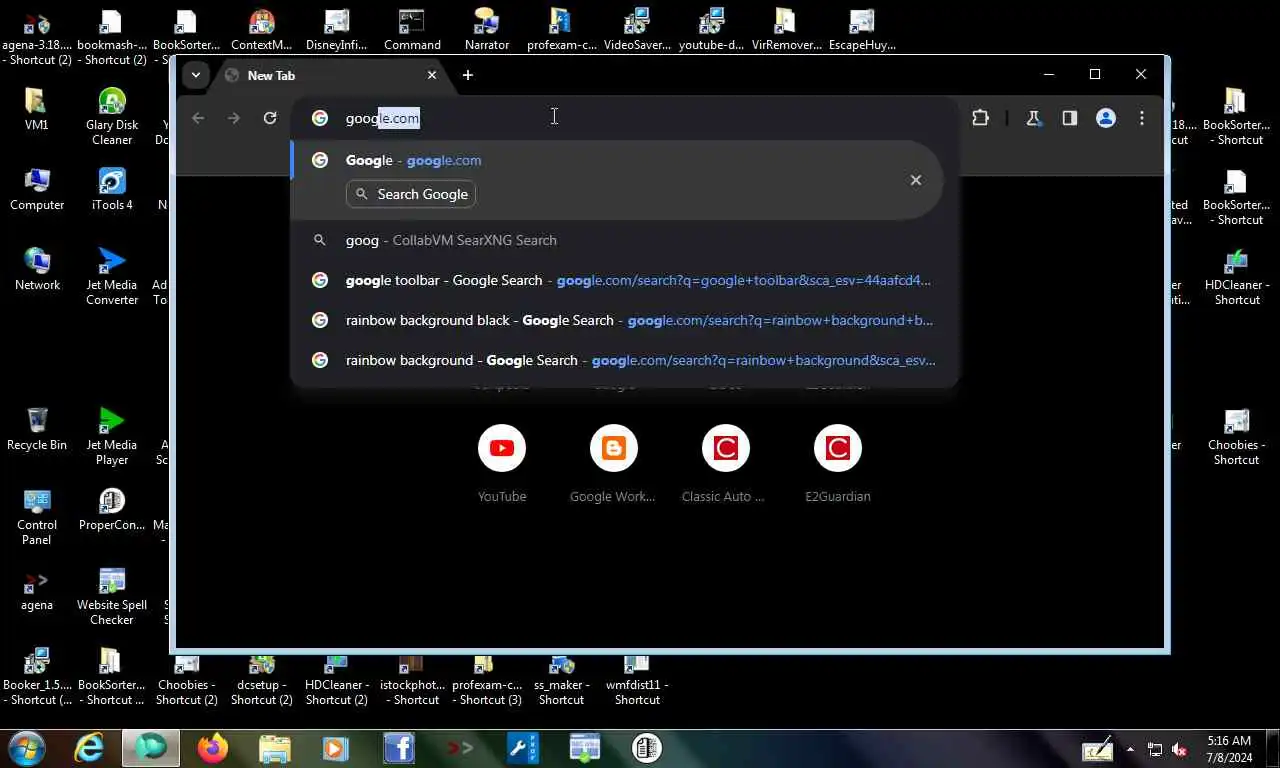Open the 5:16 AM clock
This screenshot has width=1280, height=768.
point(1229,749)
